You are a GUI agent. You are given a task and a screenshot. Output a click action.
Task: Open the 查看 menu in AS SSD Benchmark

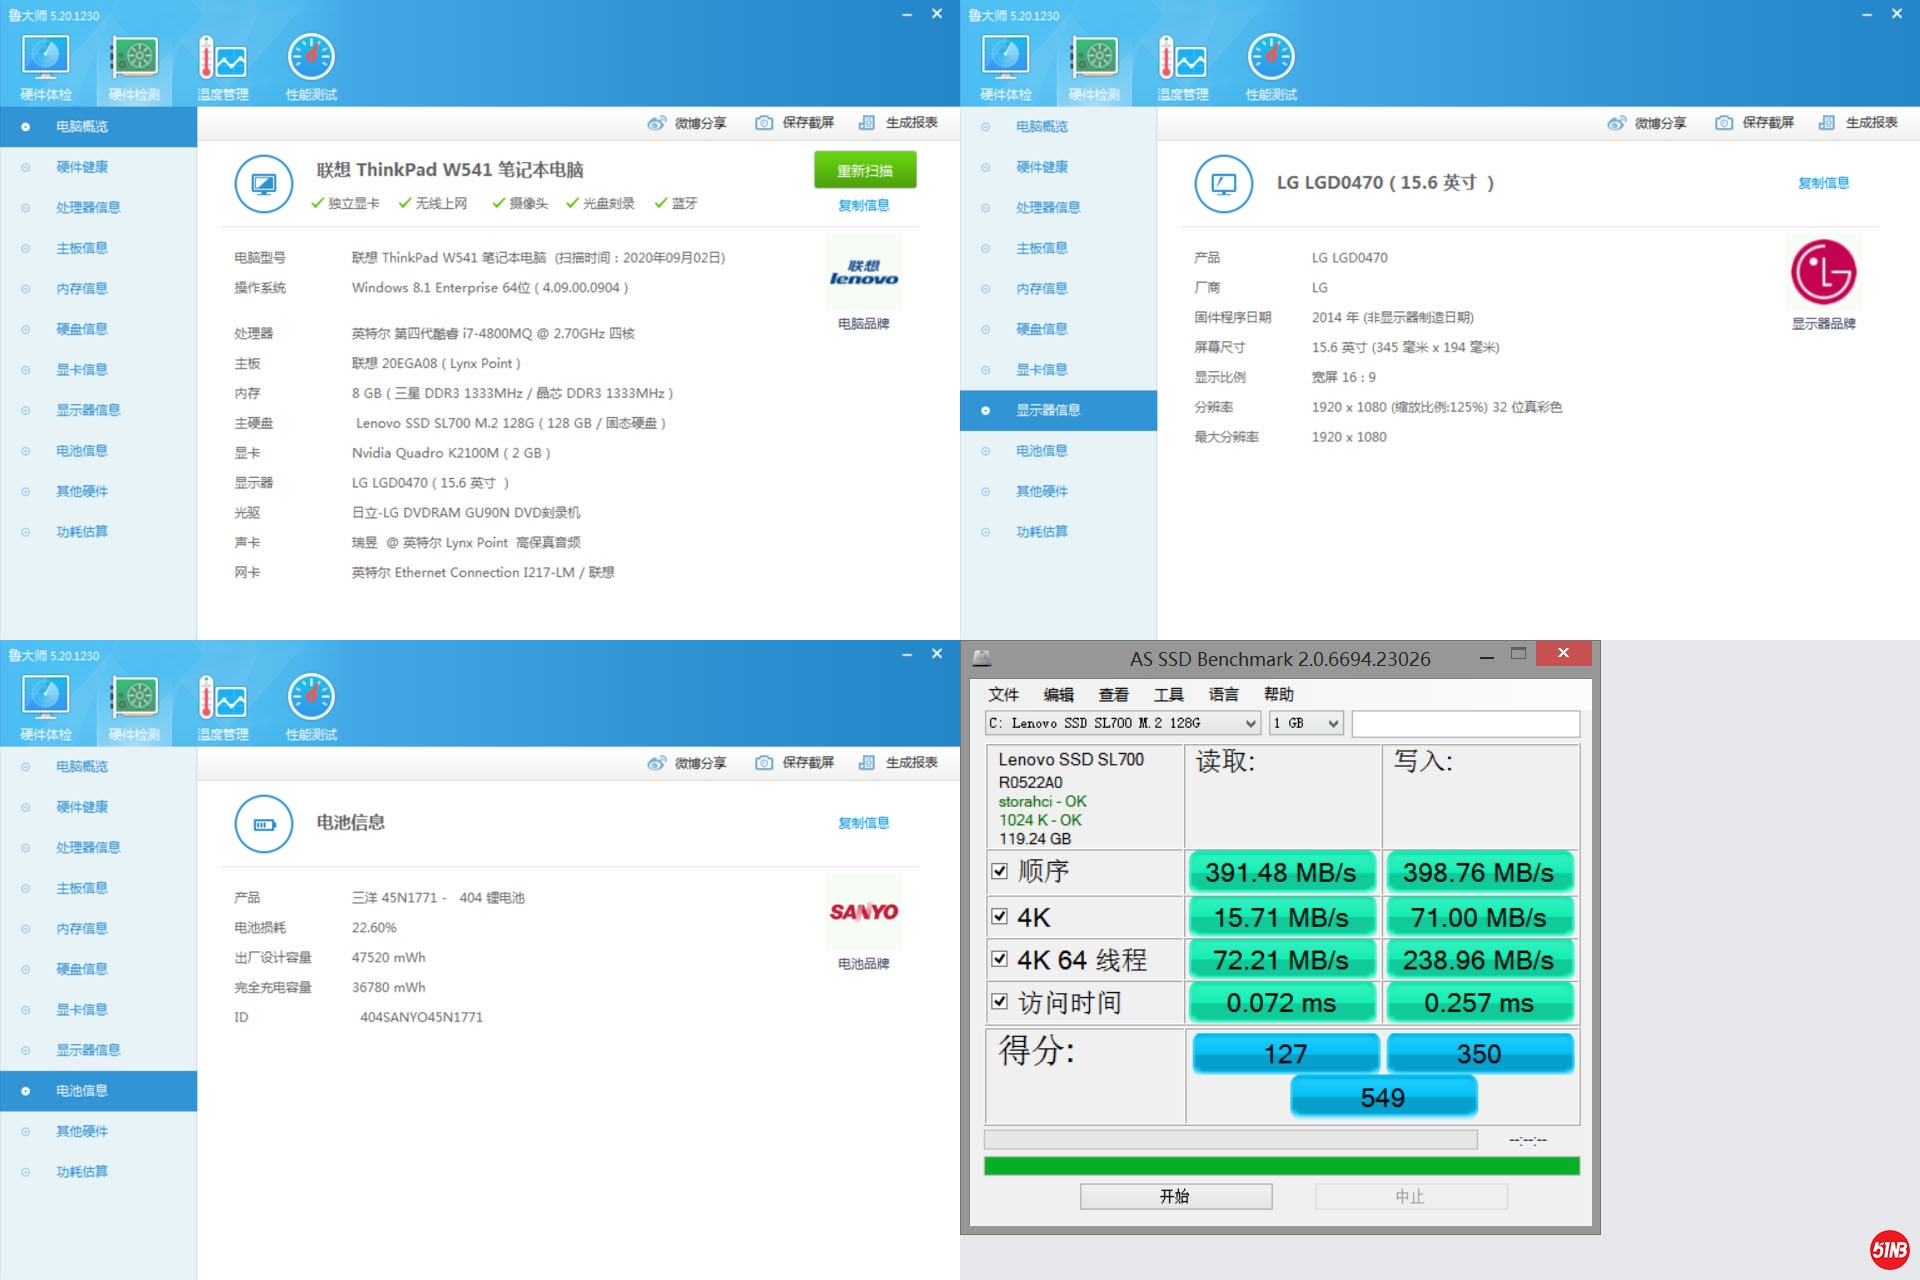[x=1113, y=694]
